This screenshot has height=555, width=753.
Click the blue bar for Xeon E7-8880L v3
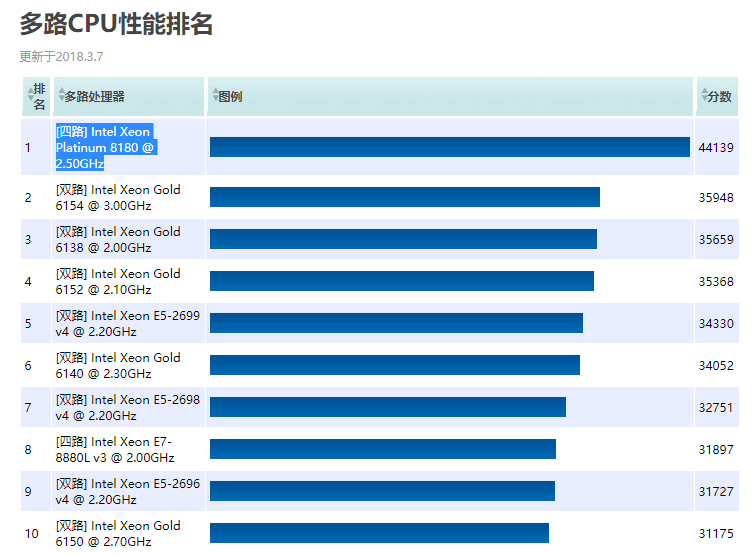(x=382, y=449)
